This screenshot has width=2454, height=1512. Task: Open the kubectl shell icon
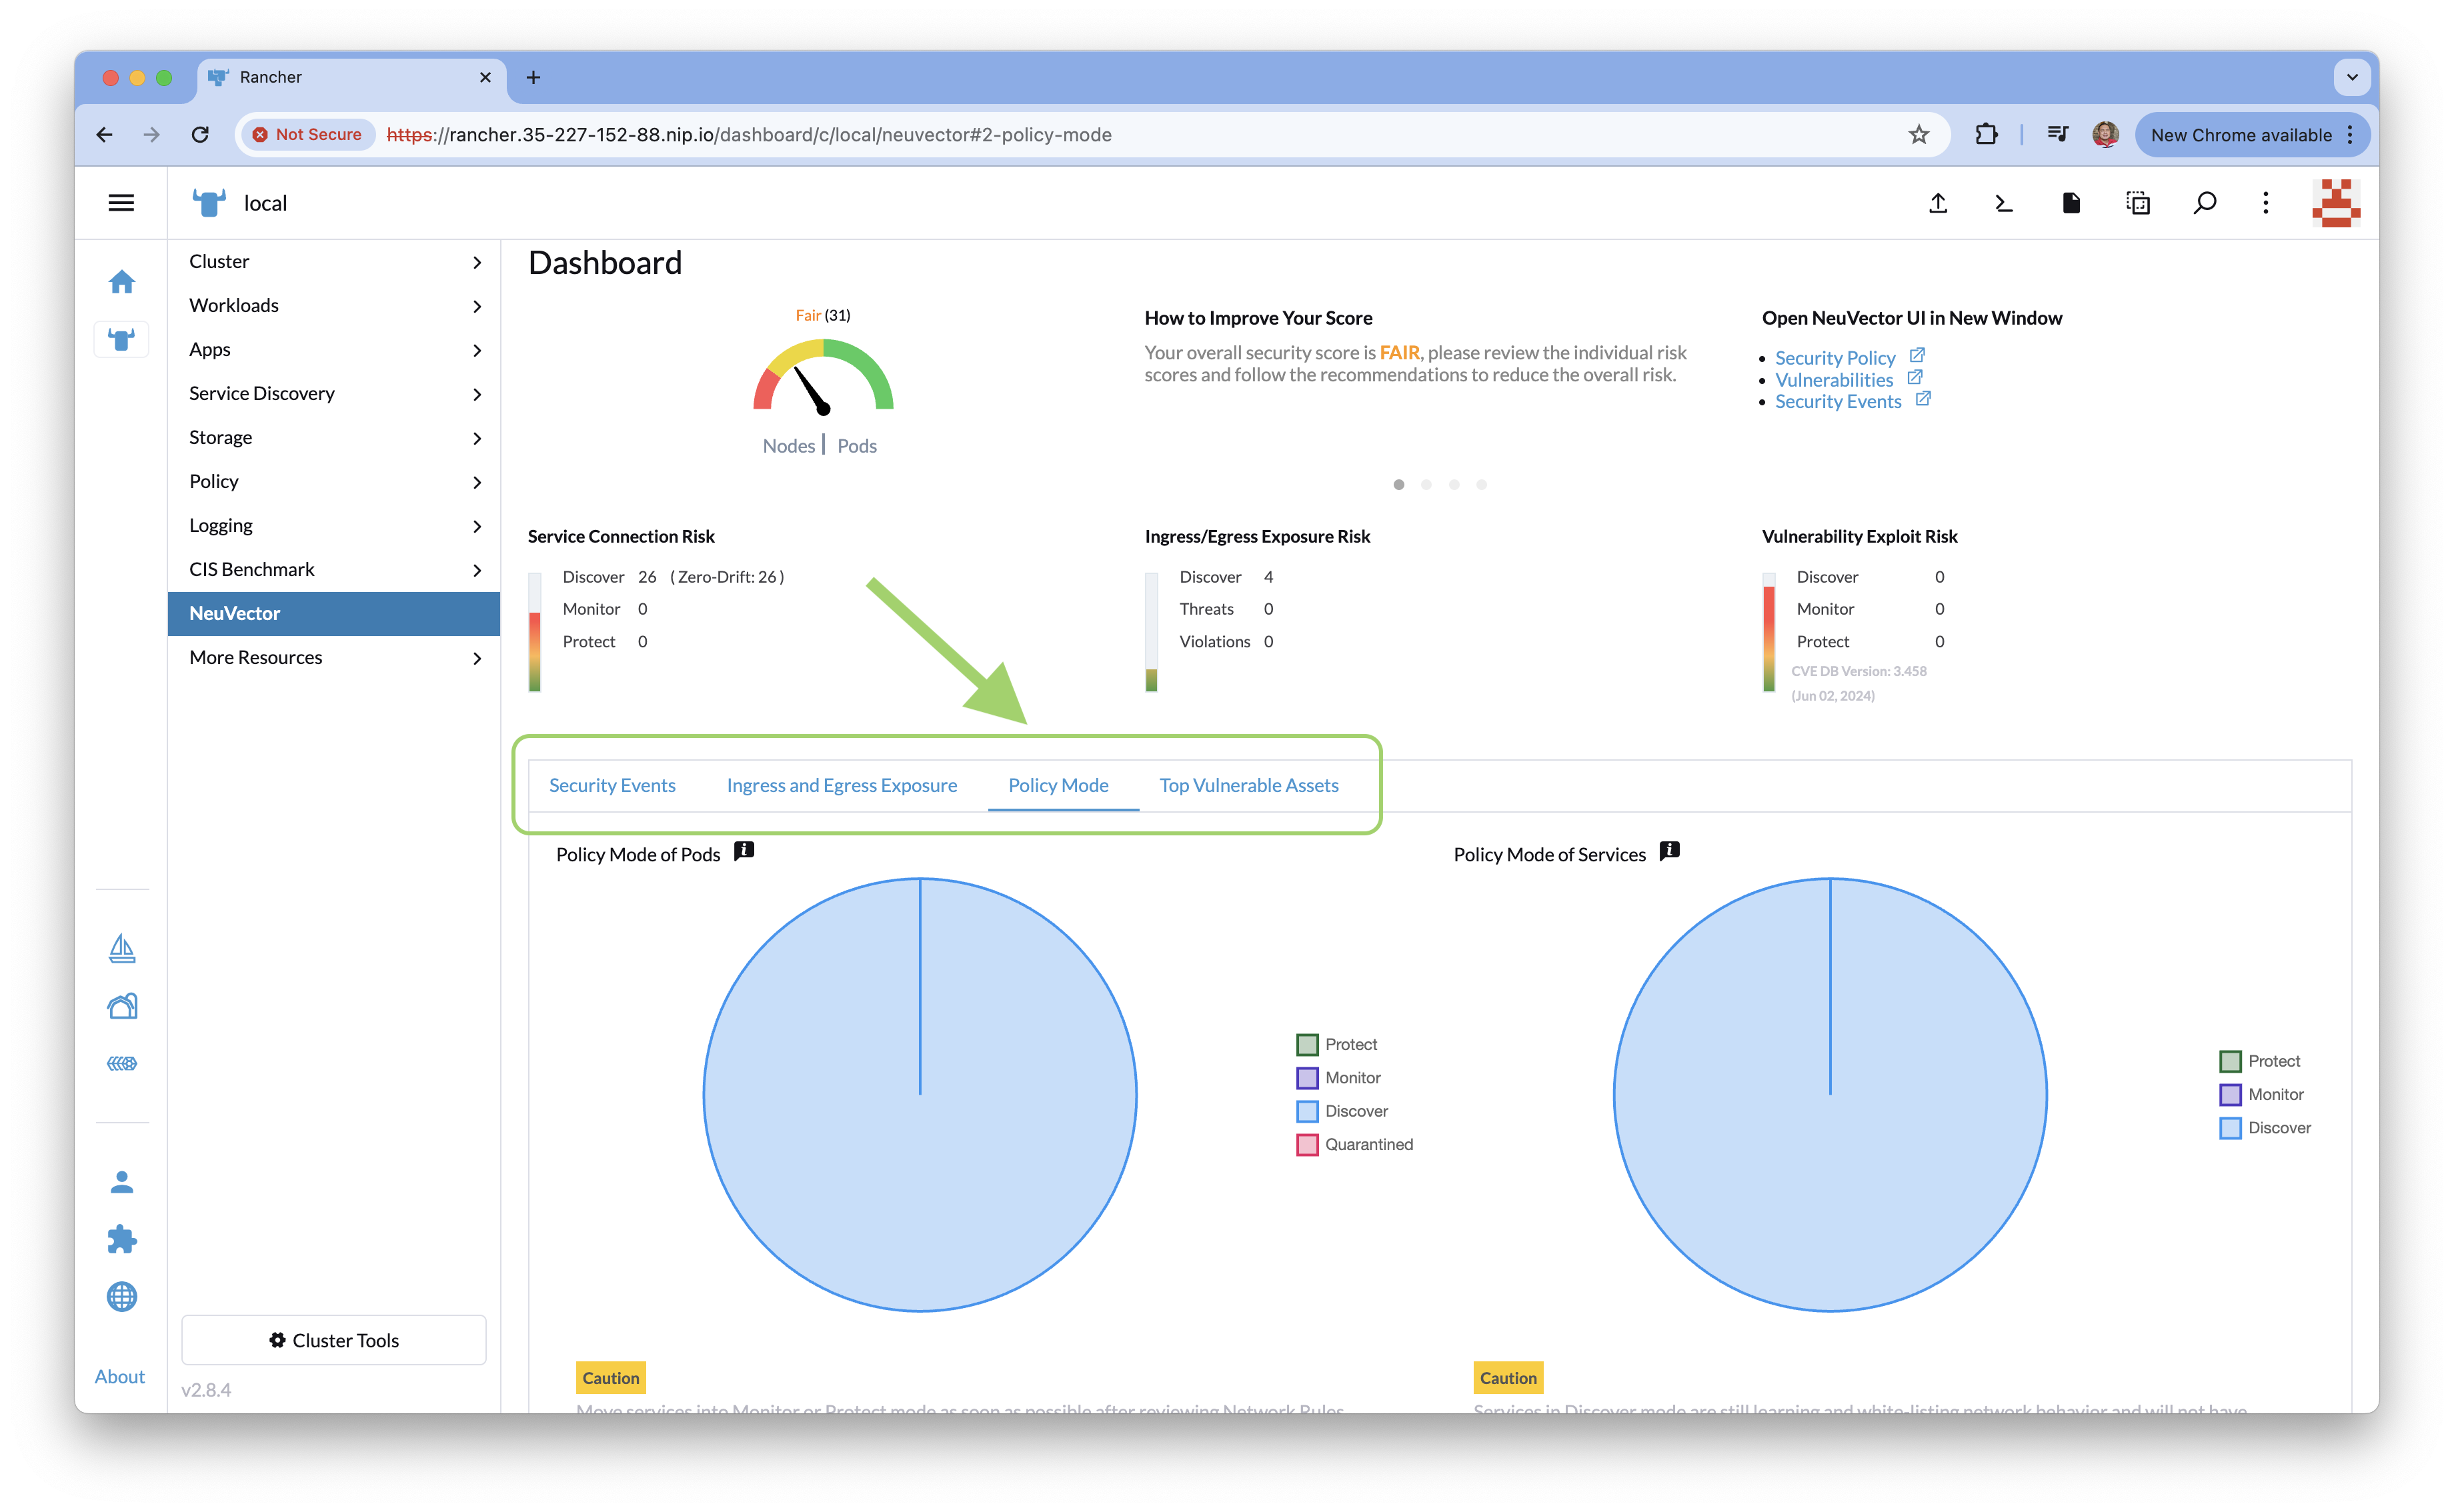click(2004, 203)
